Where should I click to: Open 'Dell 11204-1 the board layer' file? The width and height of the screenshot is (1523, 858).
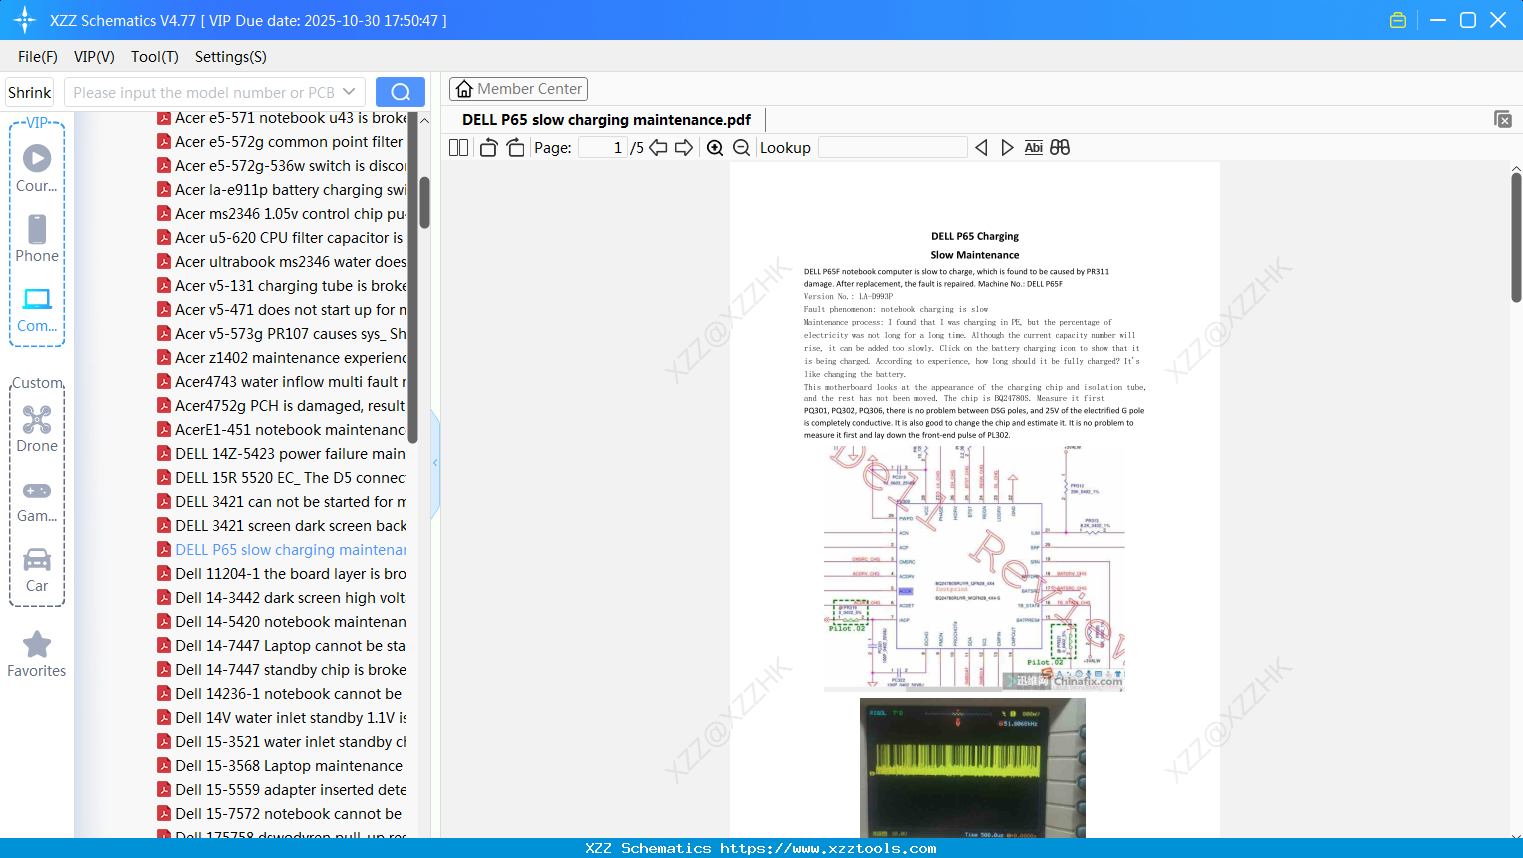(282, 574)
